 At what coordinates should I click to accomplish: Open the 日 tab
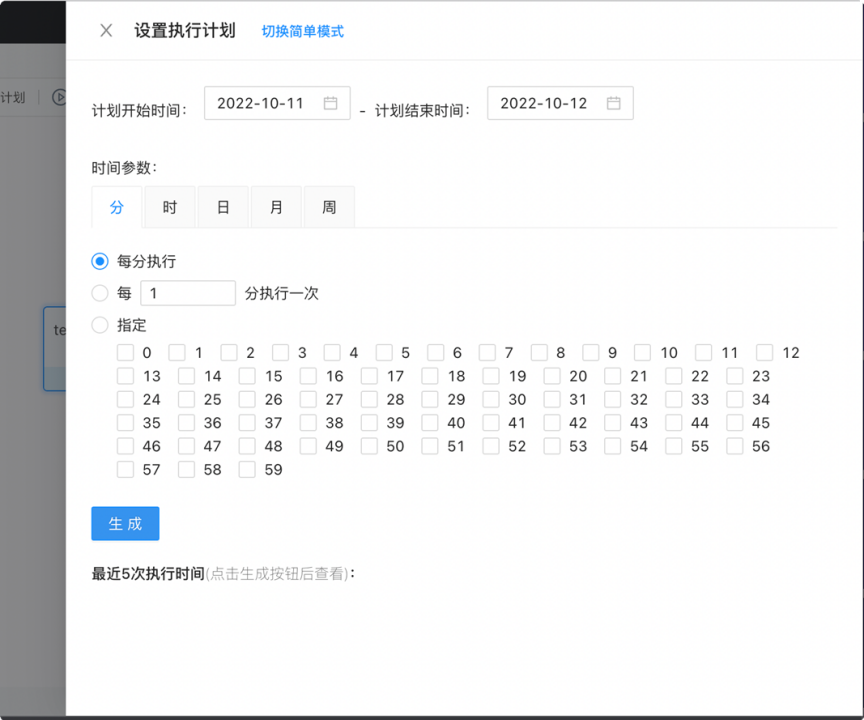tap(223, 207)
